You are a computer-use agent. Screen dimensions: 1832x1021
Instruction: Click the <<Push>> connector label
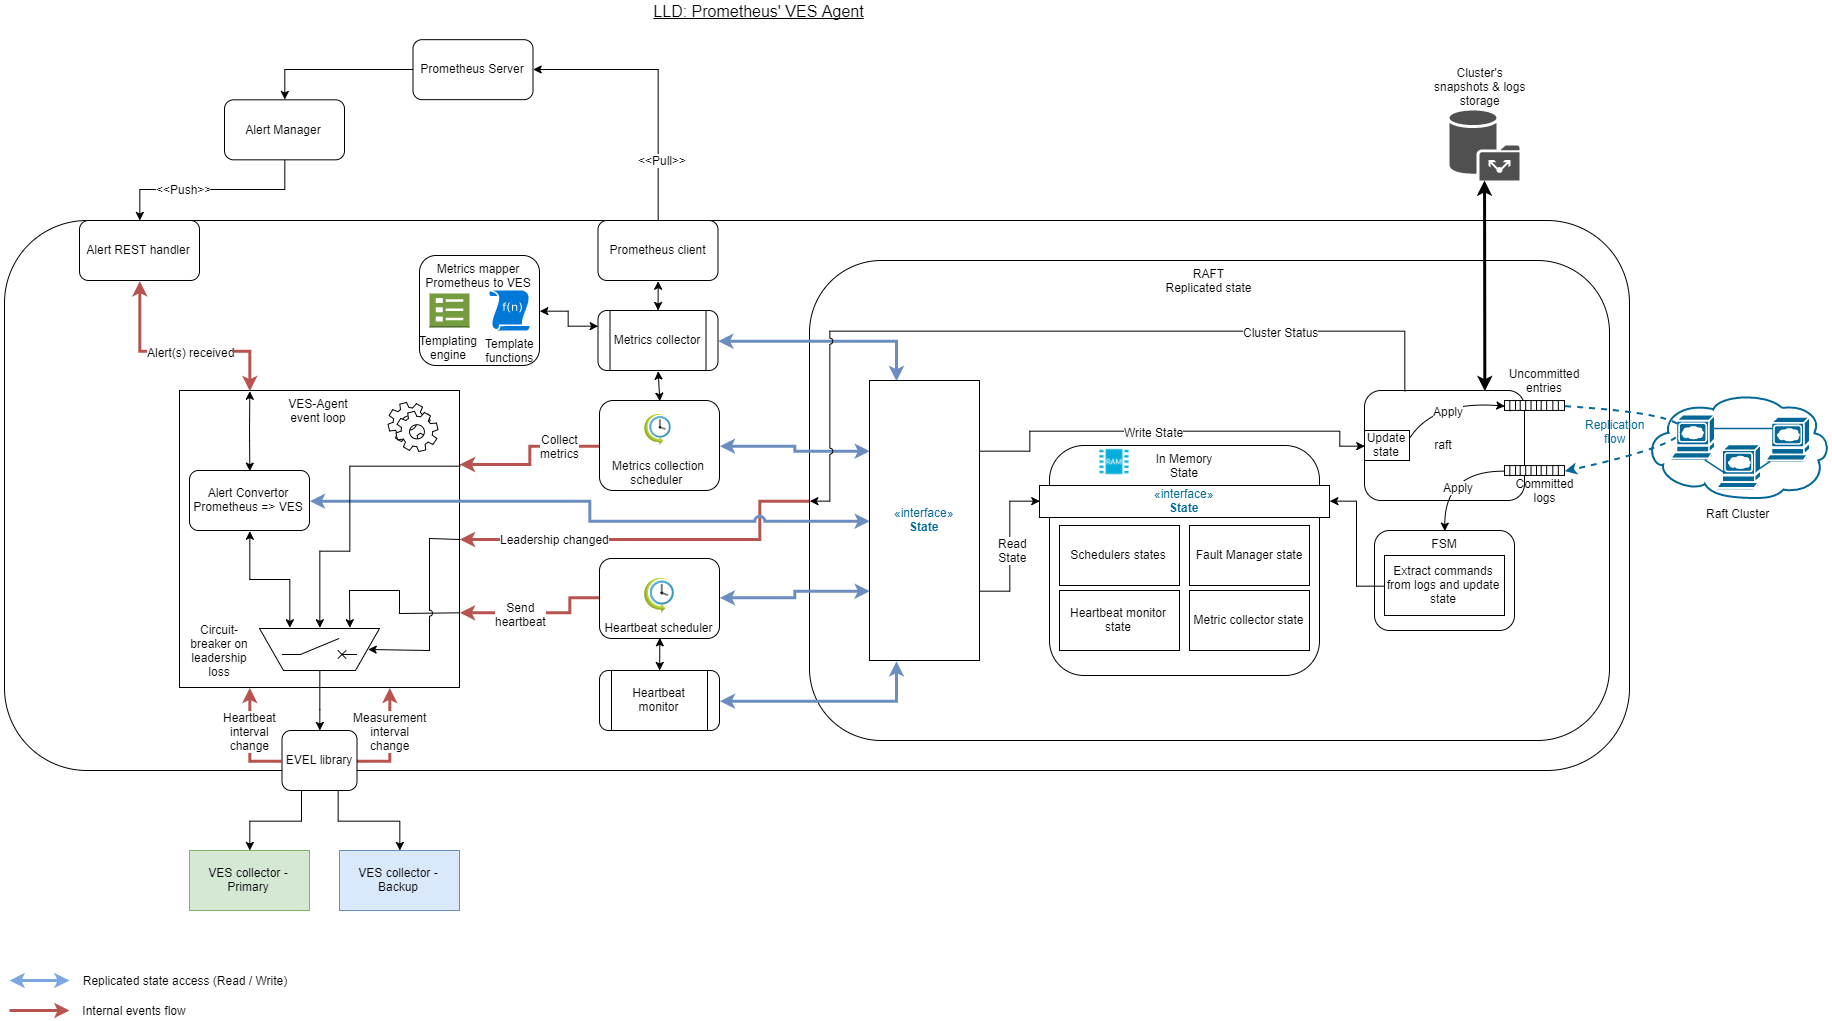coord(184,189)
